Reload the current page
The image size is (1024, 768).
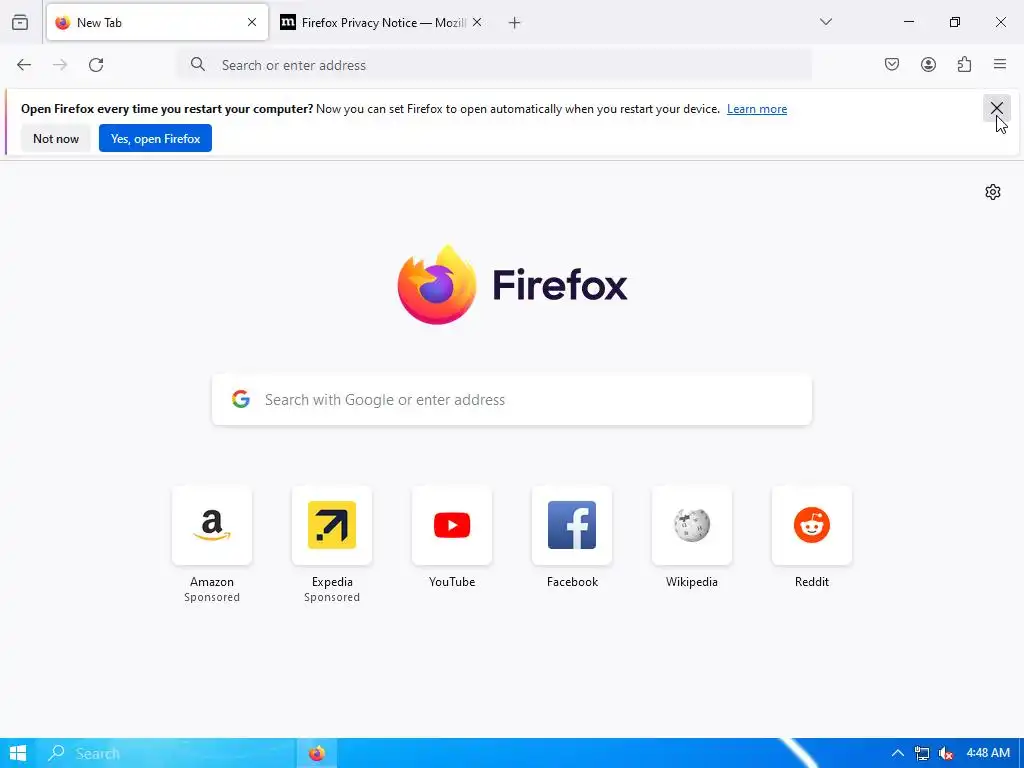tap(96, 65)
